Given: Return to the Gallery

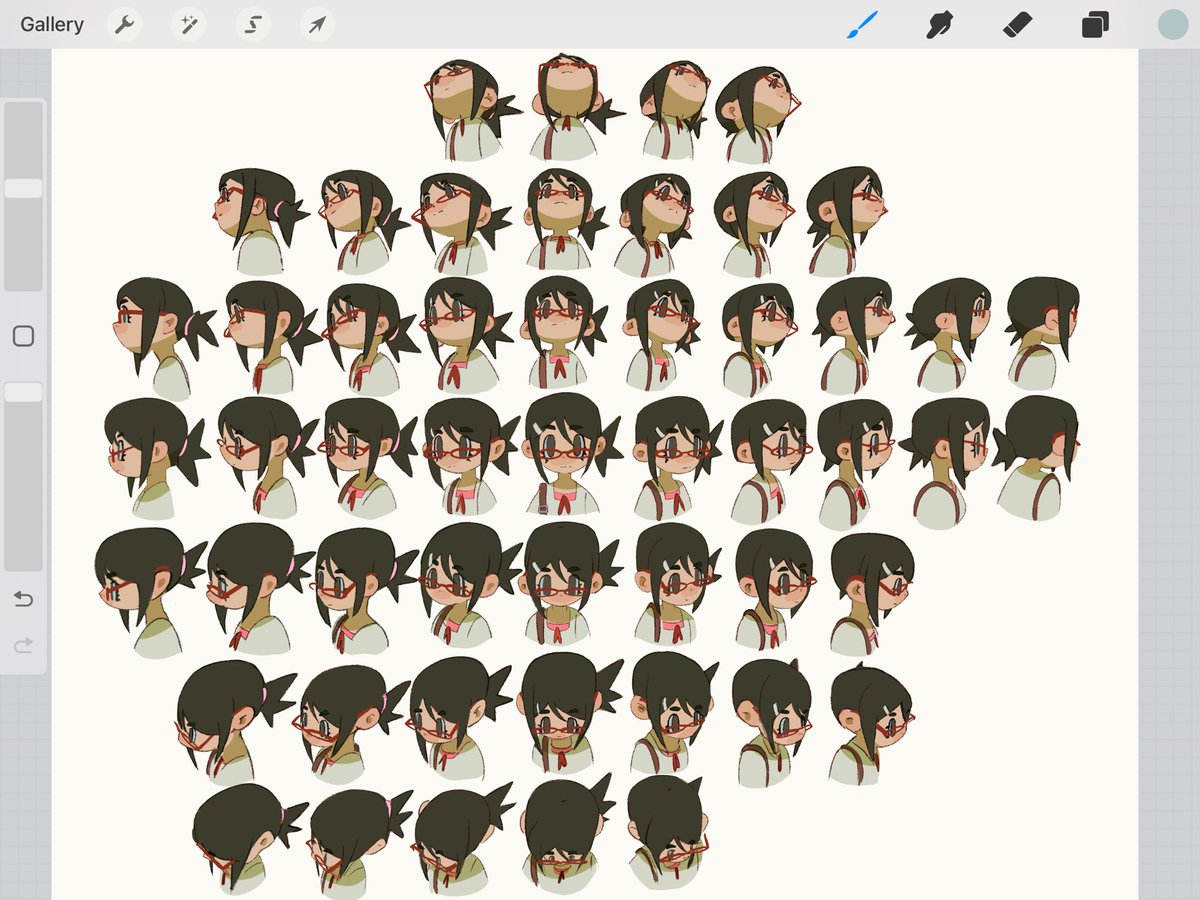Looking at the screenshot, I should 51,24.
